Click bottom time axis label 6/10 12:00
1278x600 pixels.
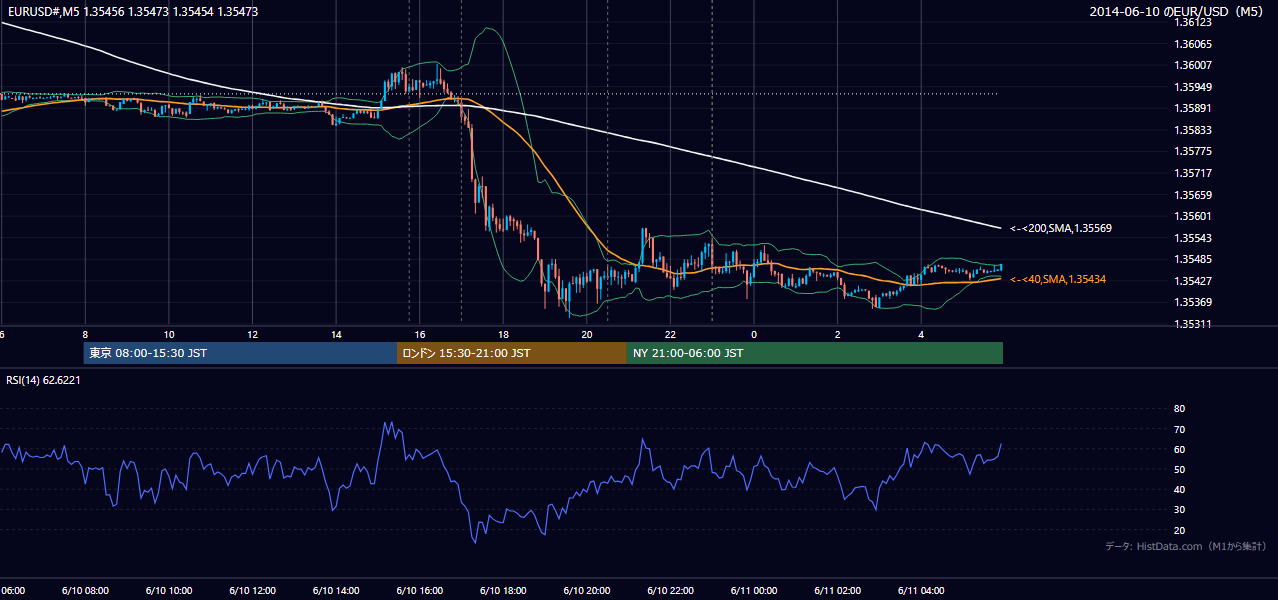[252, 590]
